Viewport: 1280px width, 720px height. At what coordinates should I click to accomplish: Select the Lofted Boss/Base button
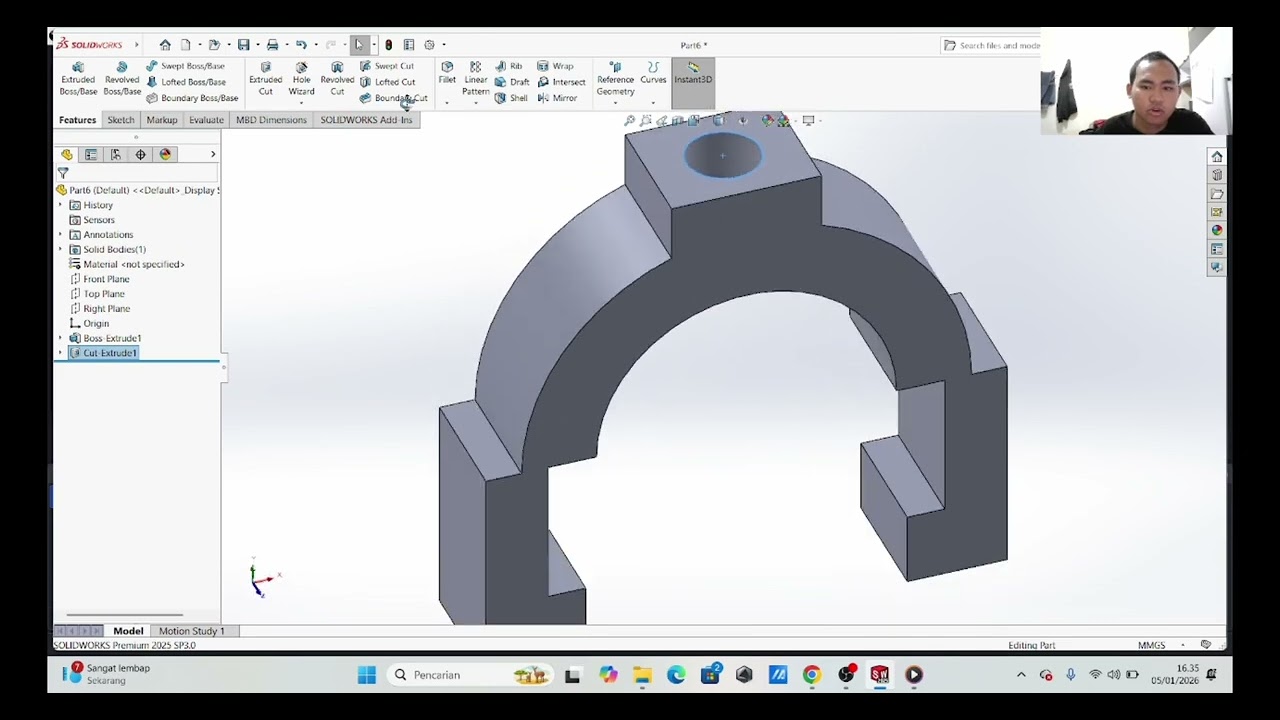185,82
